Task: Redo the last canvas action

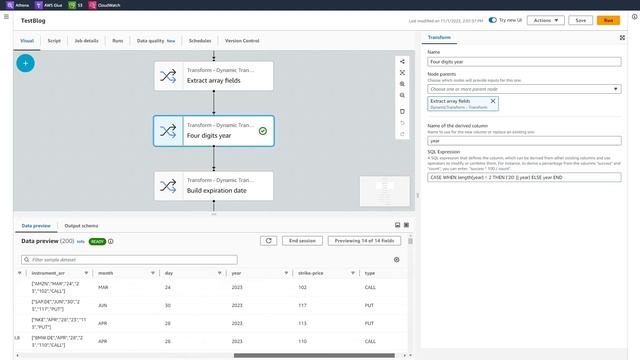Action: click(402, 134)
